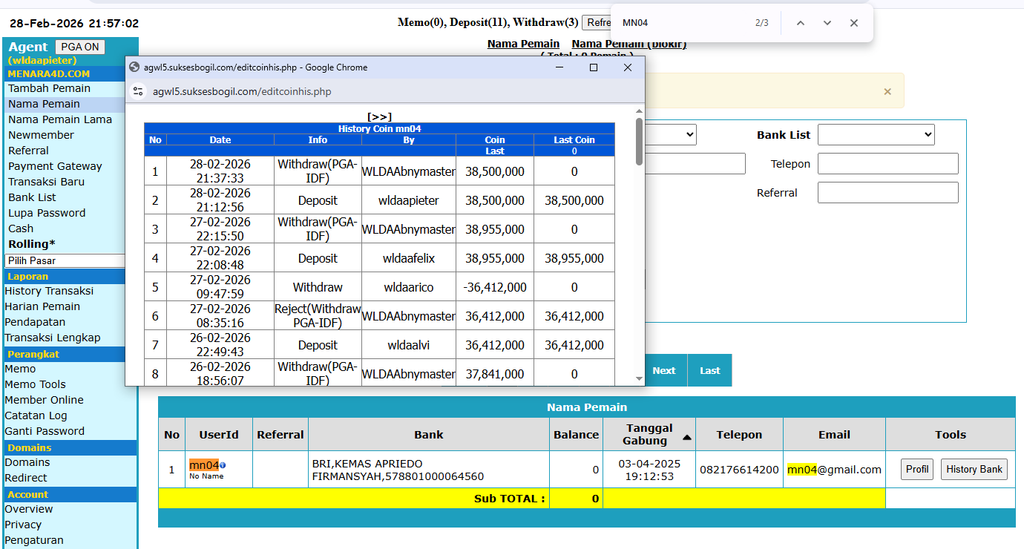Click the wldaafelix cell in history
This screenshot has width=1024, height=549.
click(409, 259)
